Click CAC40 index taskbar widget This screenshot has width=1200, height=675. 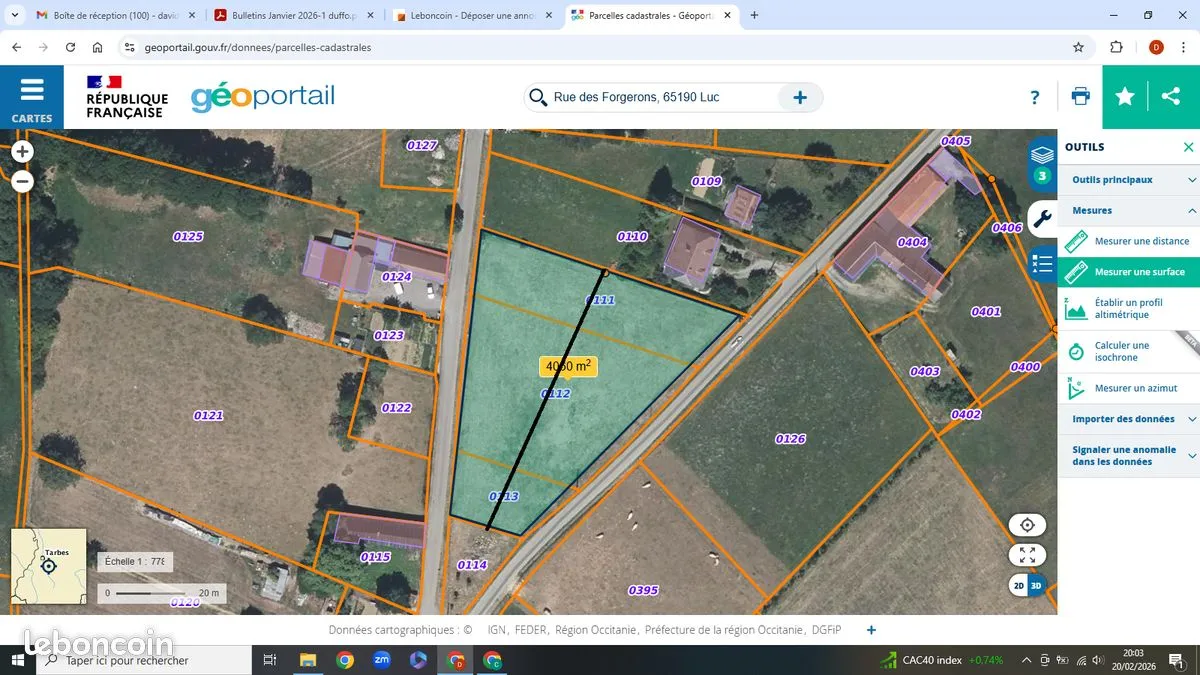[942, 660]
